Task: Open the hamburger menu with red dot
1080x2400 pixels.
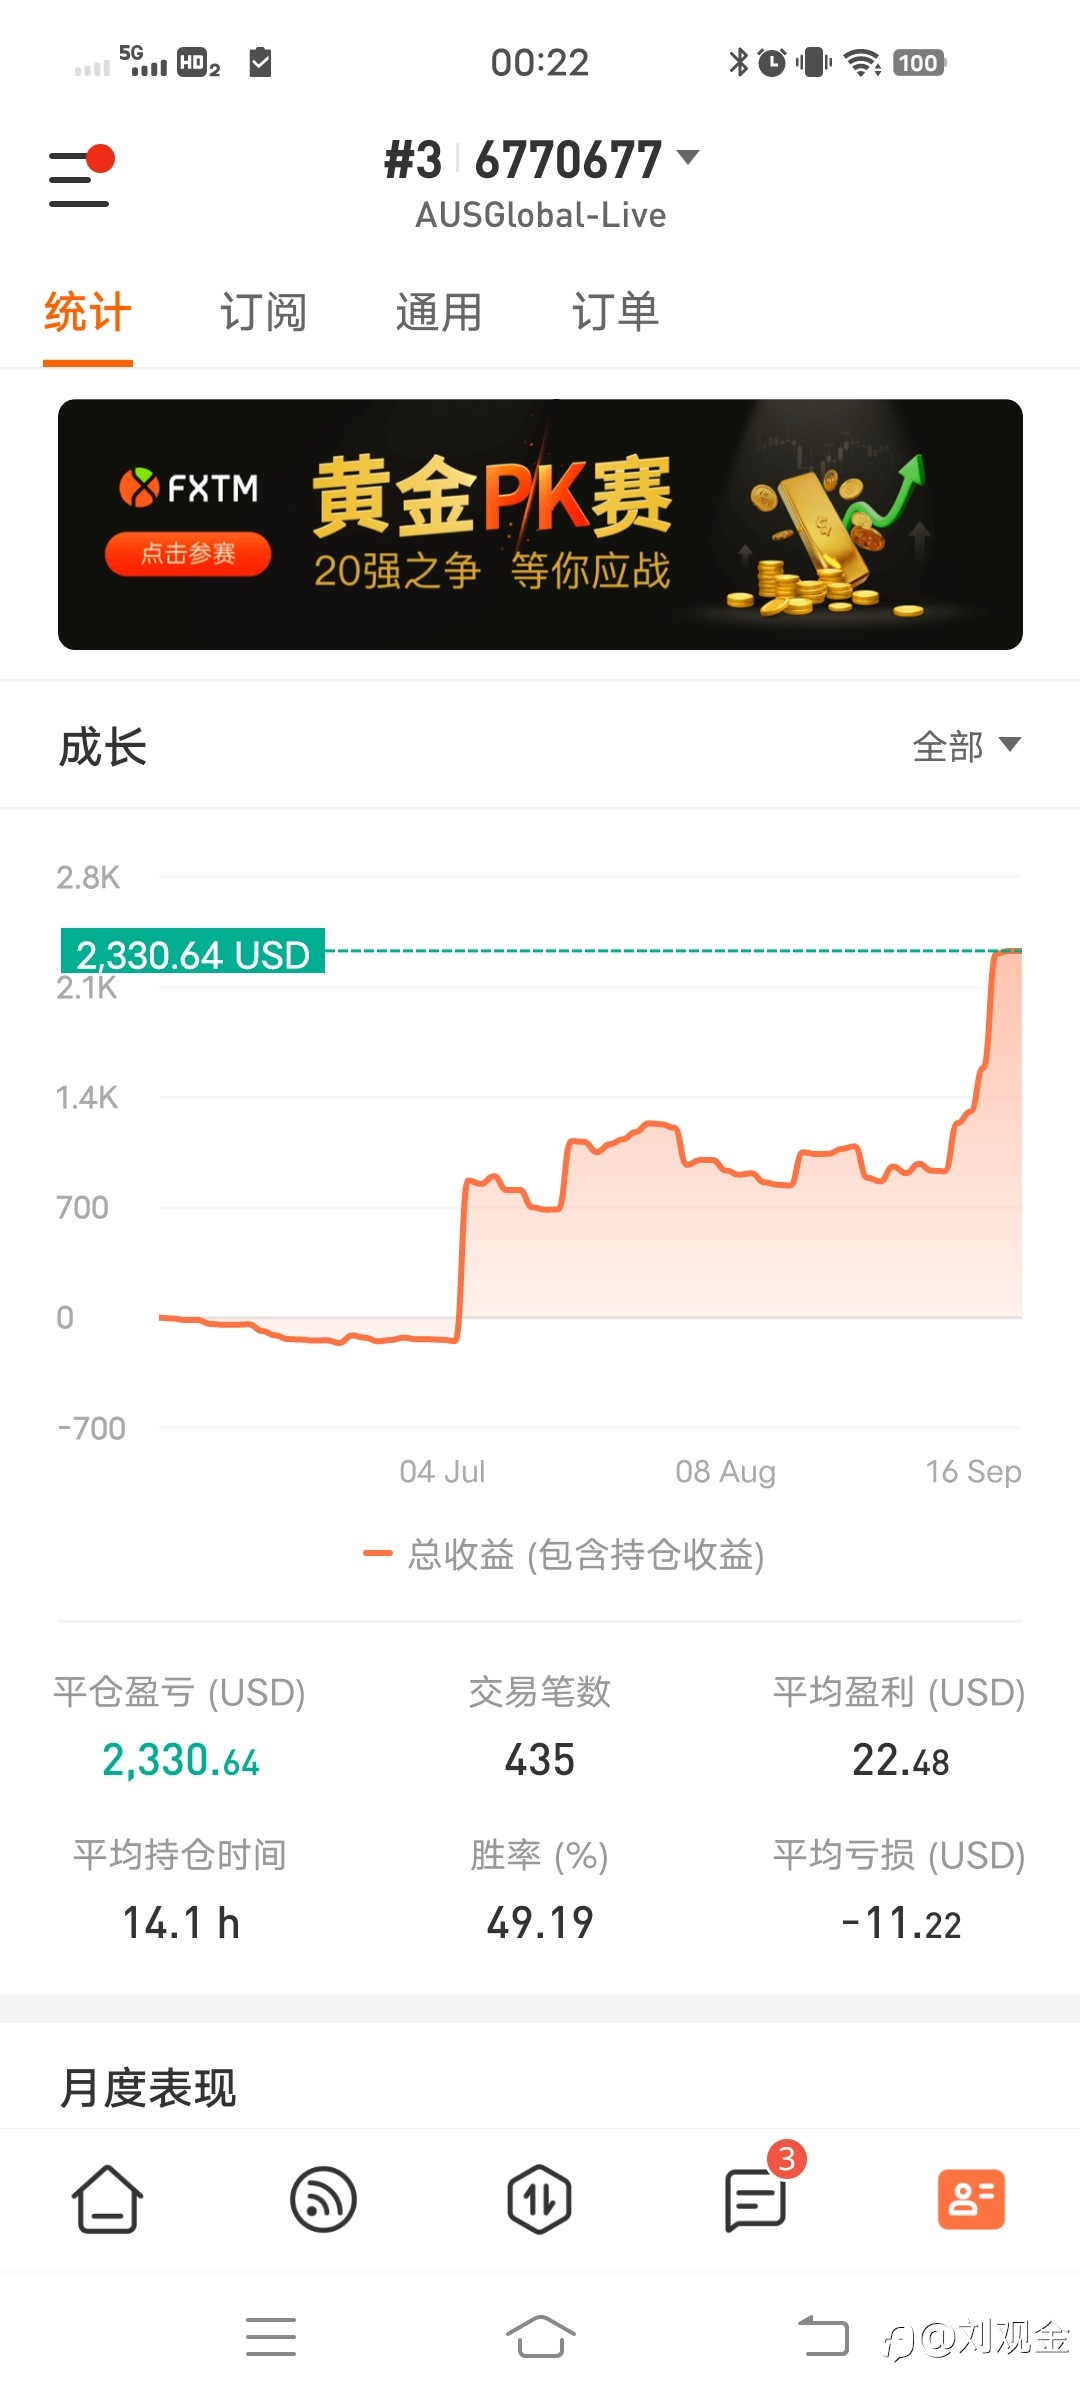Action: pos(80,177)
